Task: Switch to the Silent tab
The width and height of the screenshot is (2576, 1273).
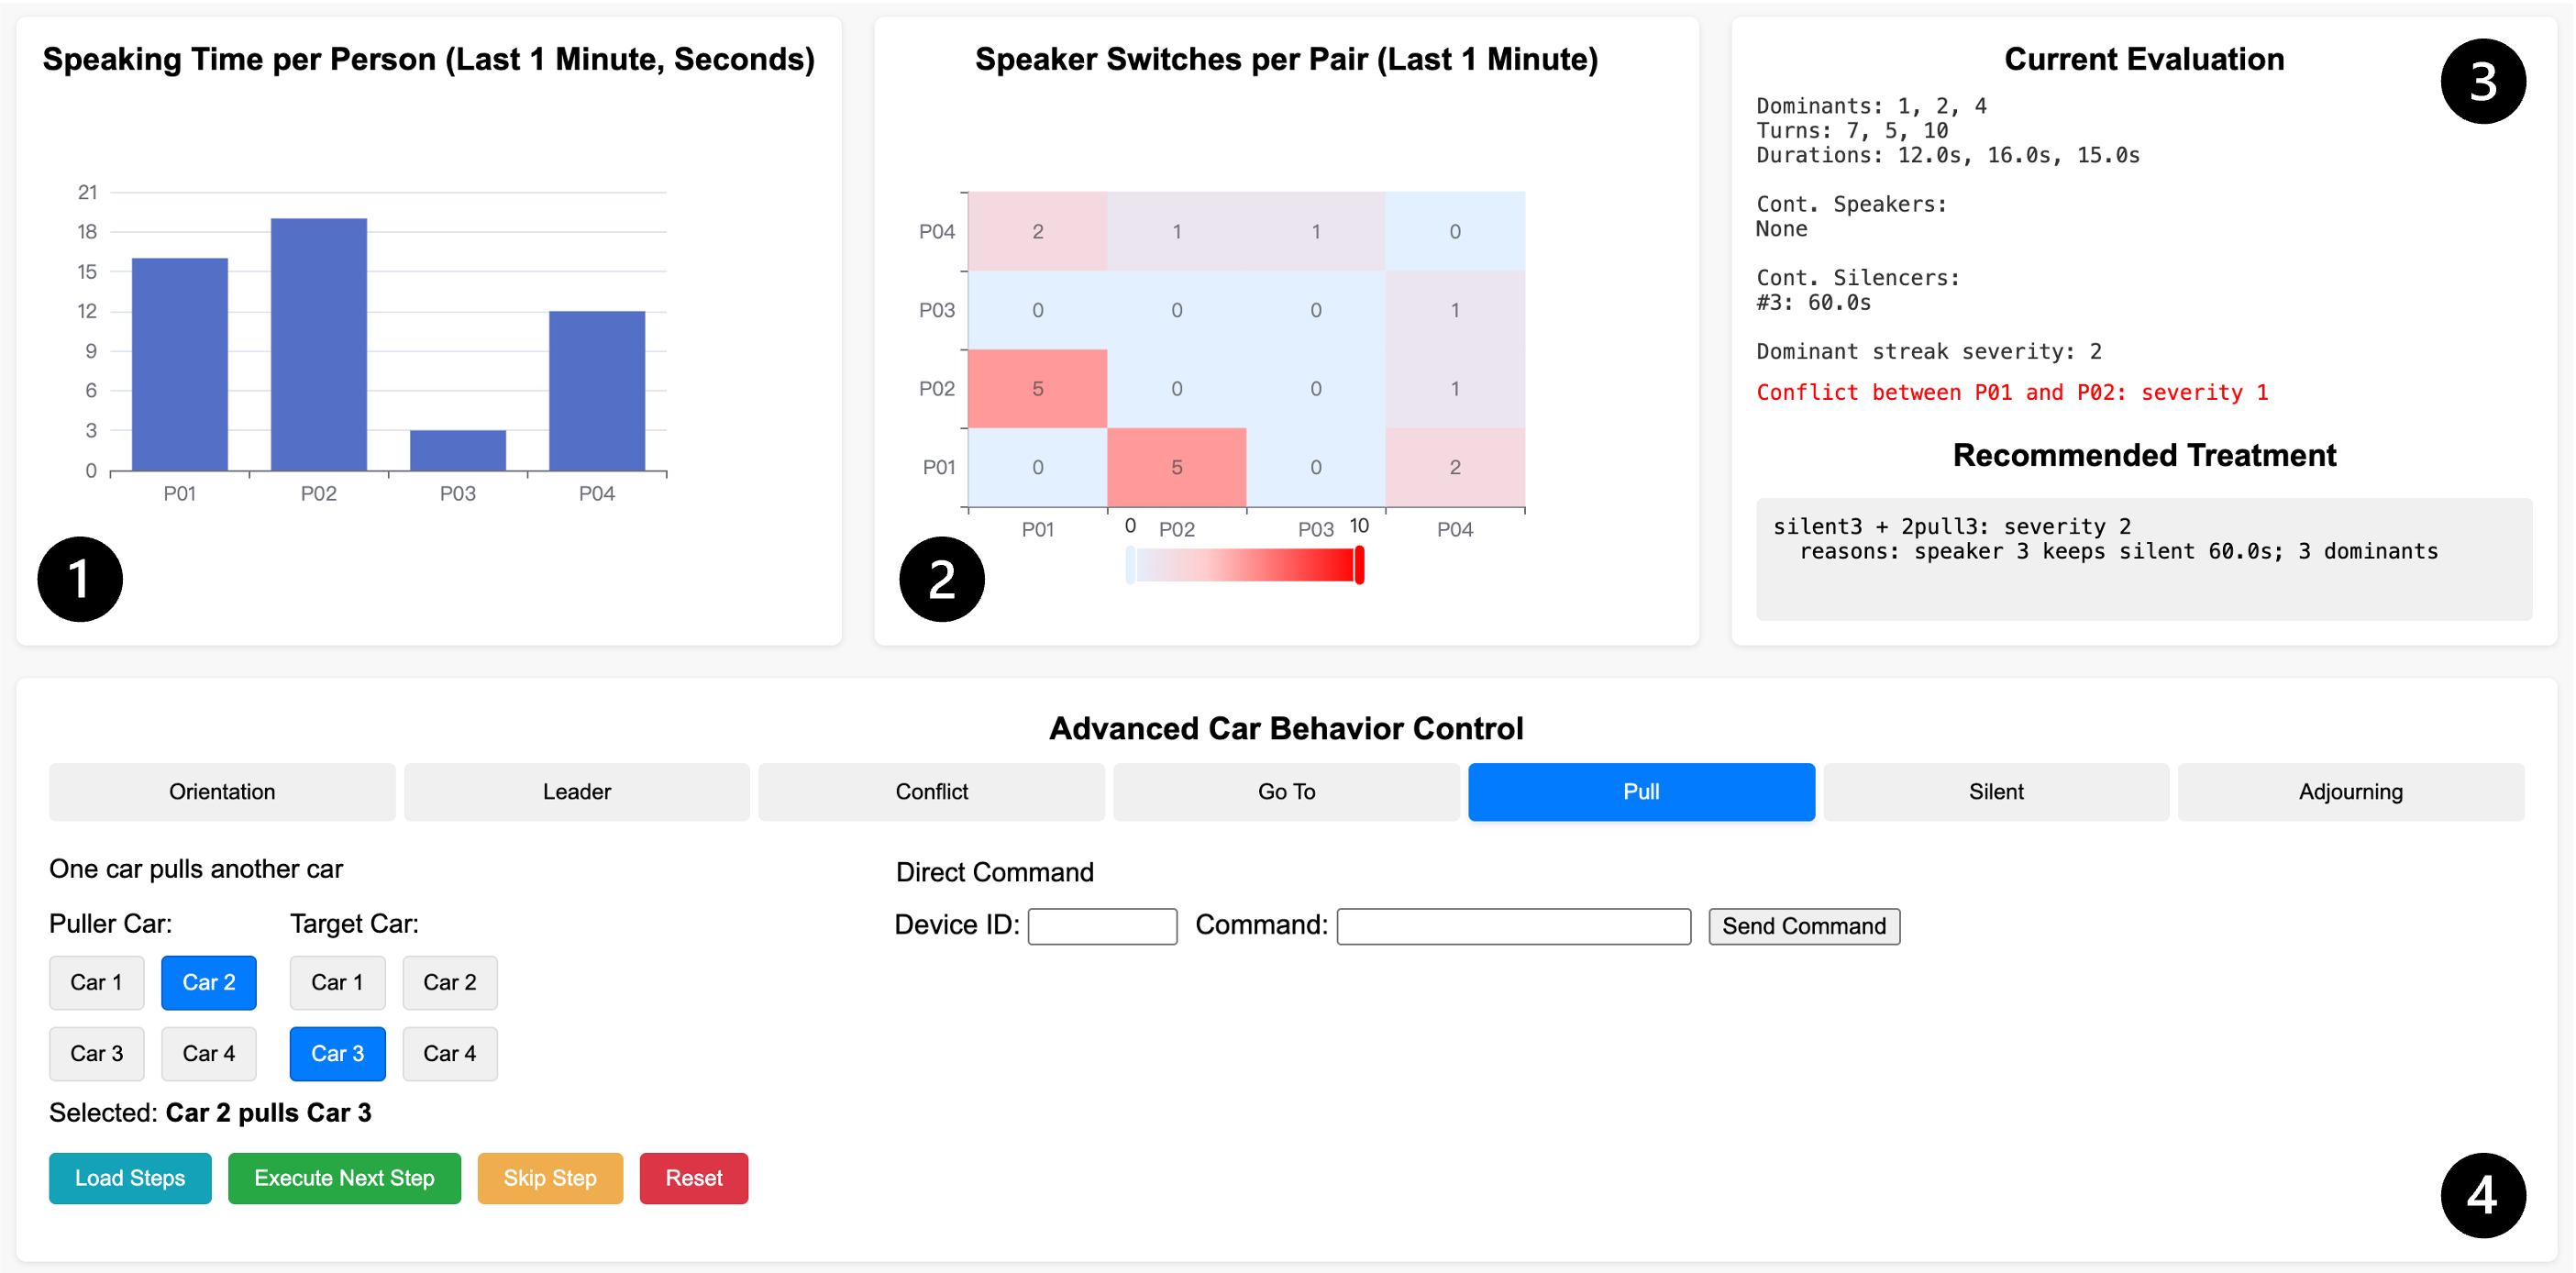Action: [1995, 791]
